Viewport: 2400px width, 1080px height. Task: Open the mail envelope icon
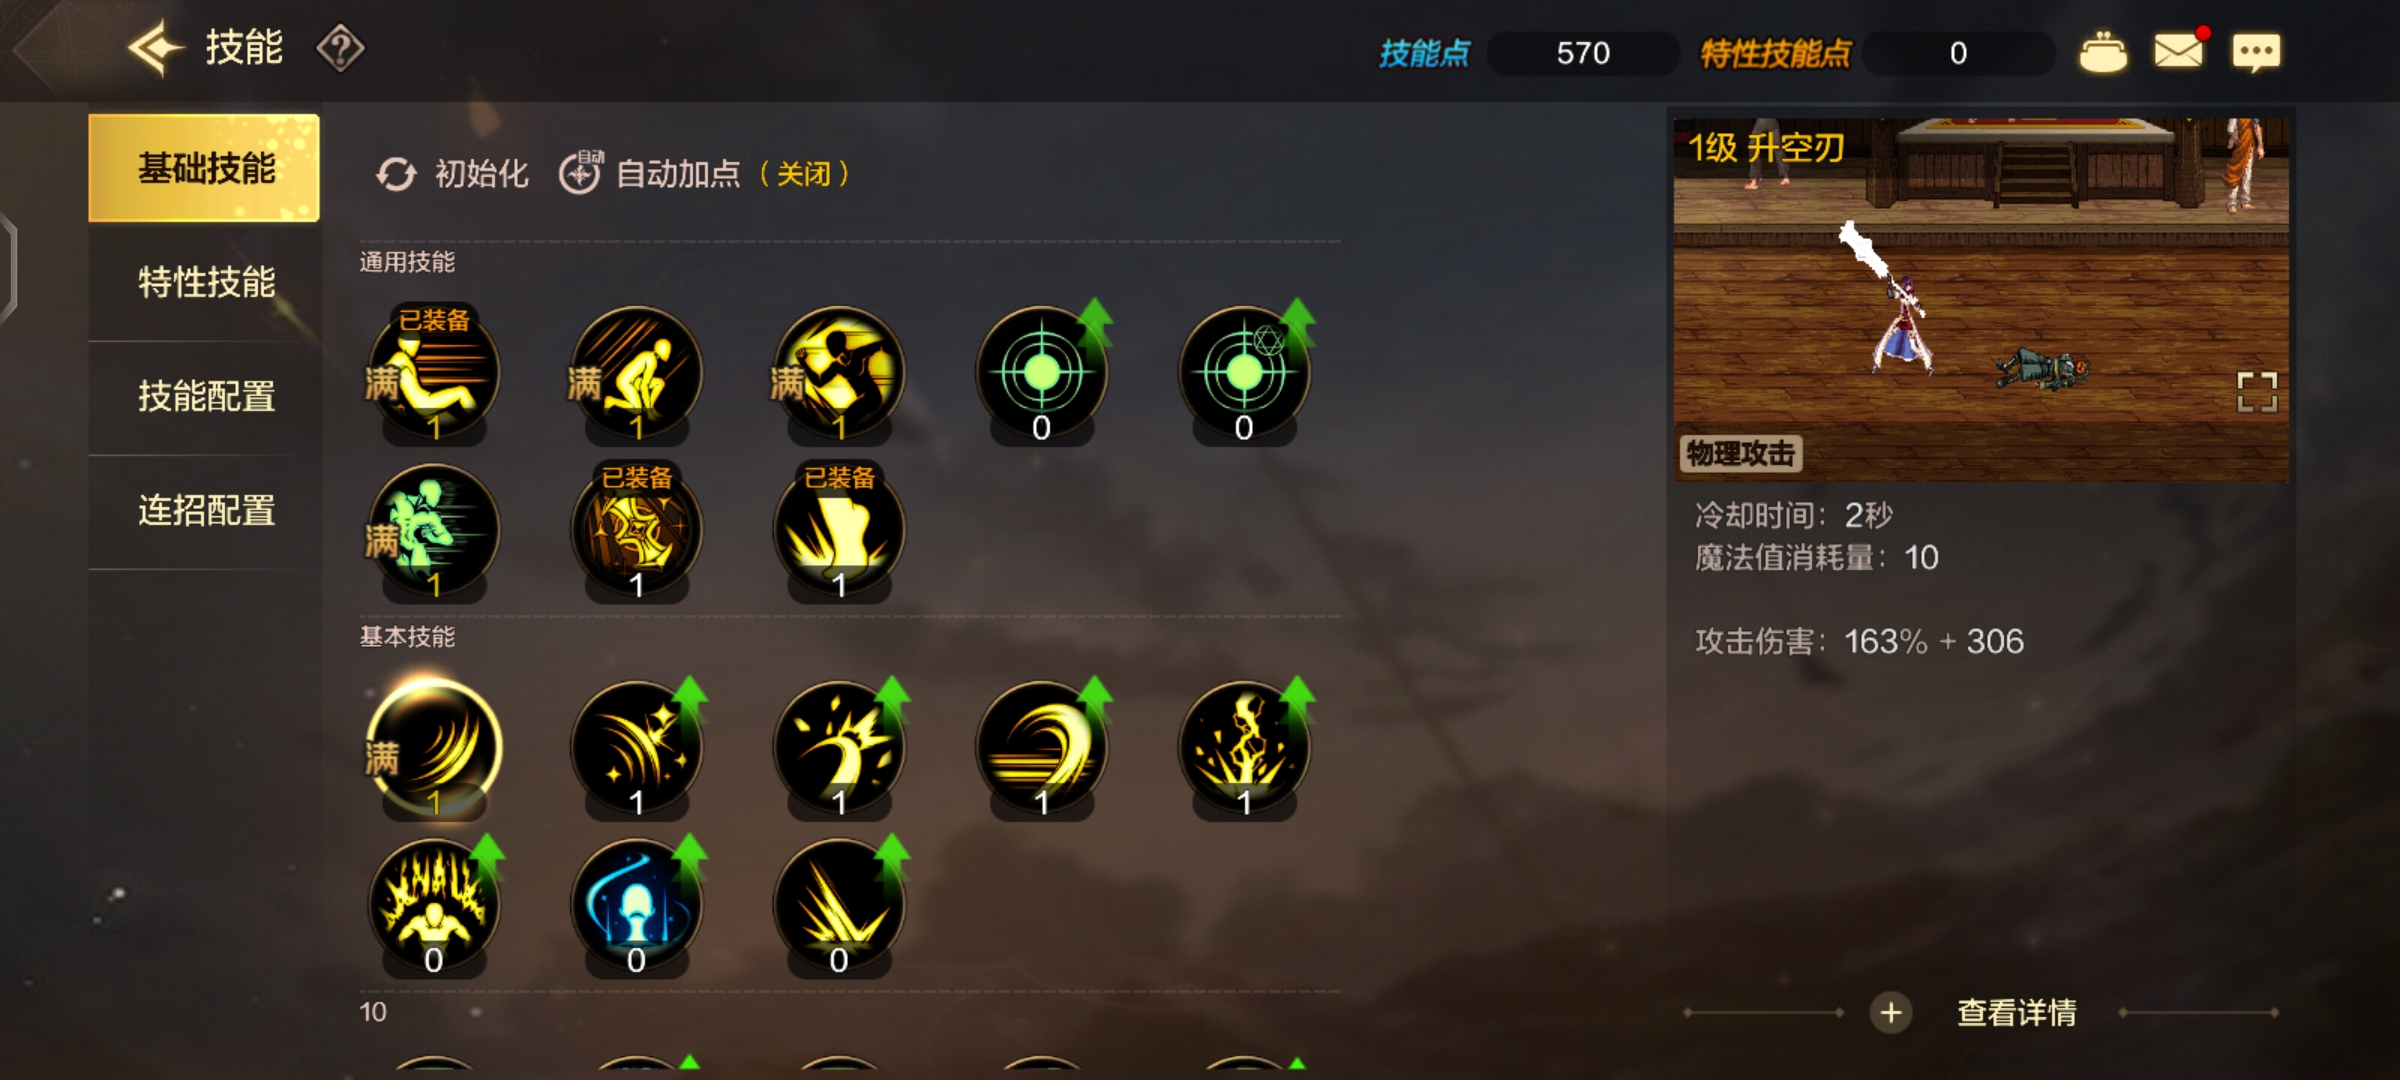click(x=2179, y=50)
